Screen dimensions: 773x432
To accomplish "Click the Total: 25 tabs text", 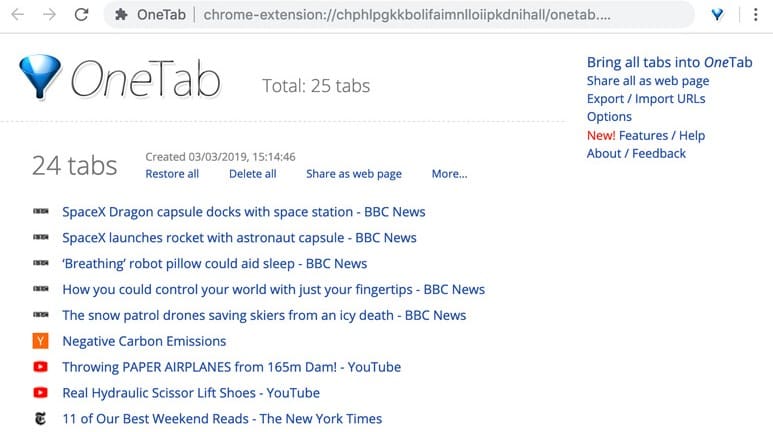I will point(316,86).
